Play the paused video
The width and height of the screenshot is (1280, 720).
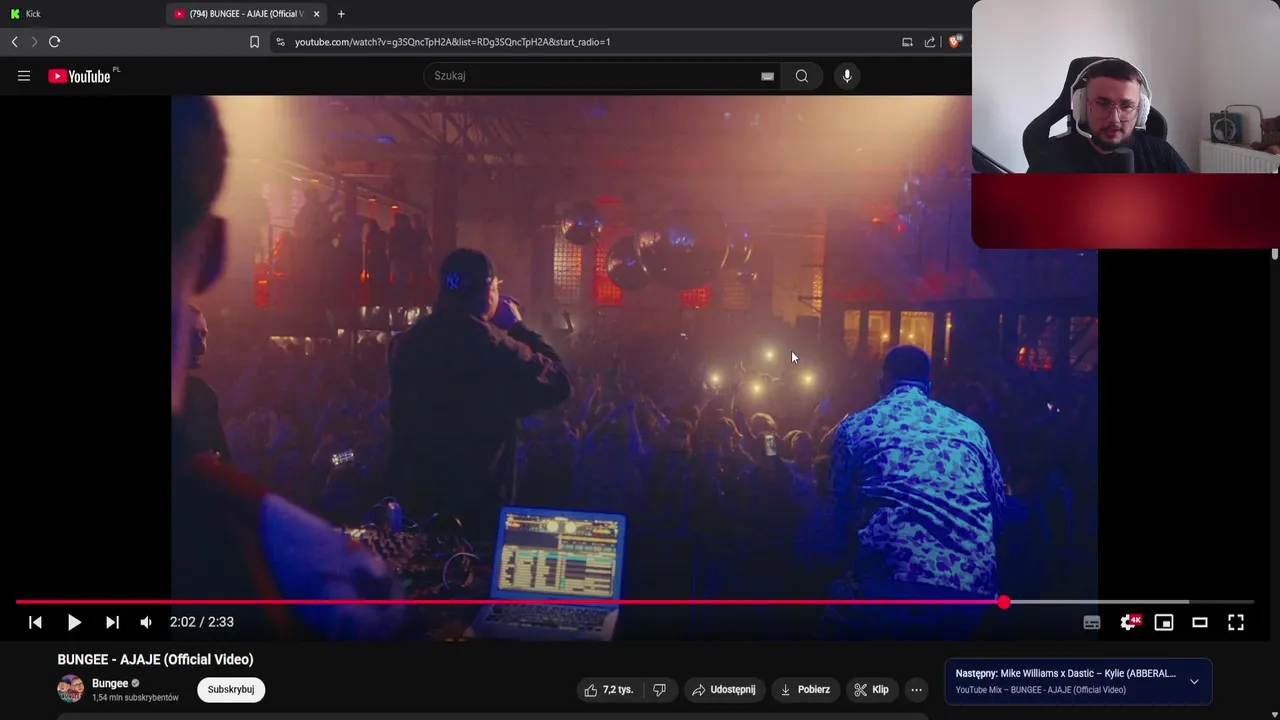[74, 622]
